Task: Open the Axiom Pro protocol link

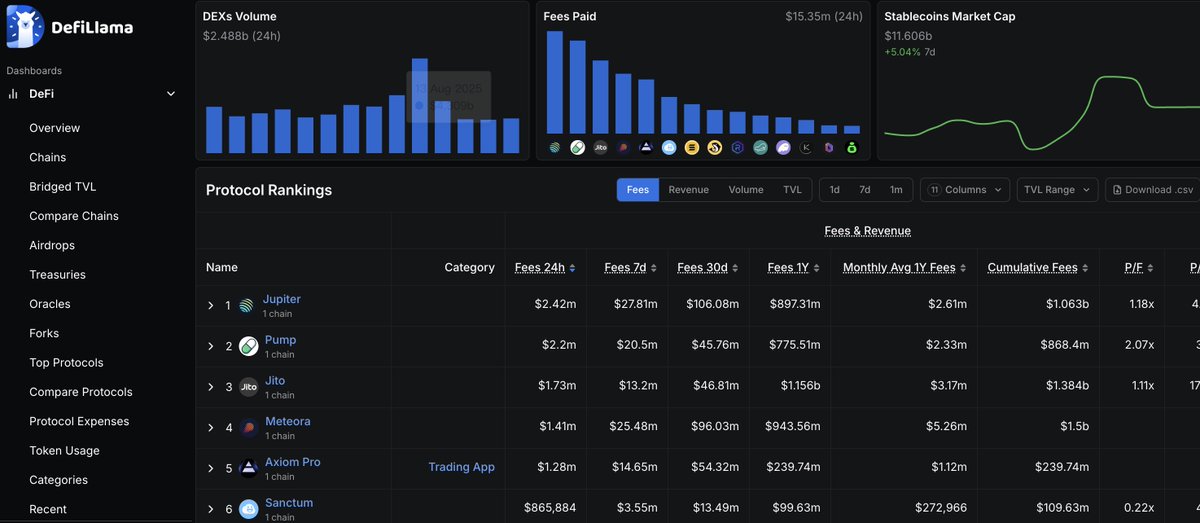Action: (x=293, y=462)
